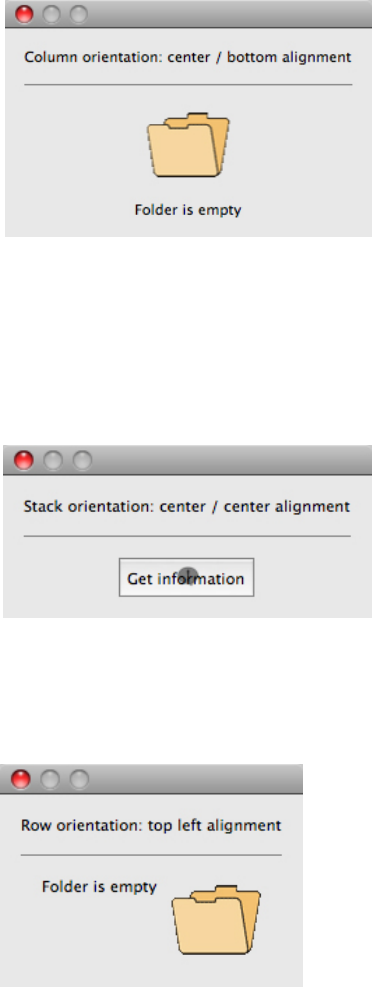Viewport: 372px width, 987px height.
Task: Minimize the Stack orientation window
Action: pos(53,460)
